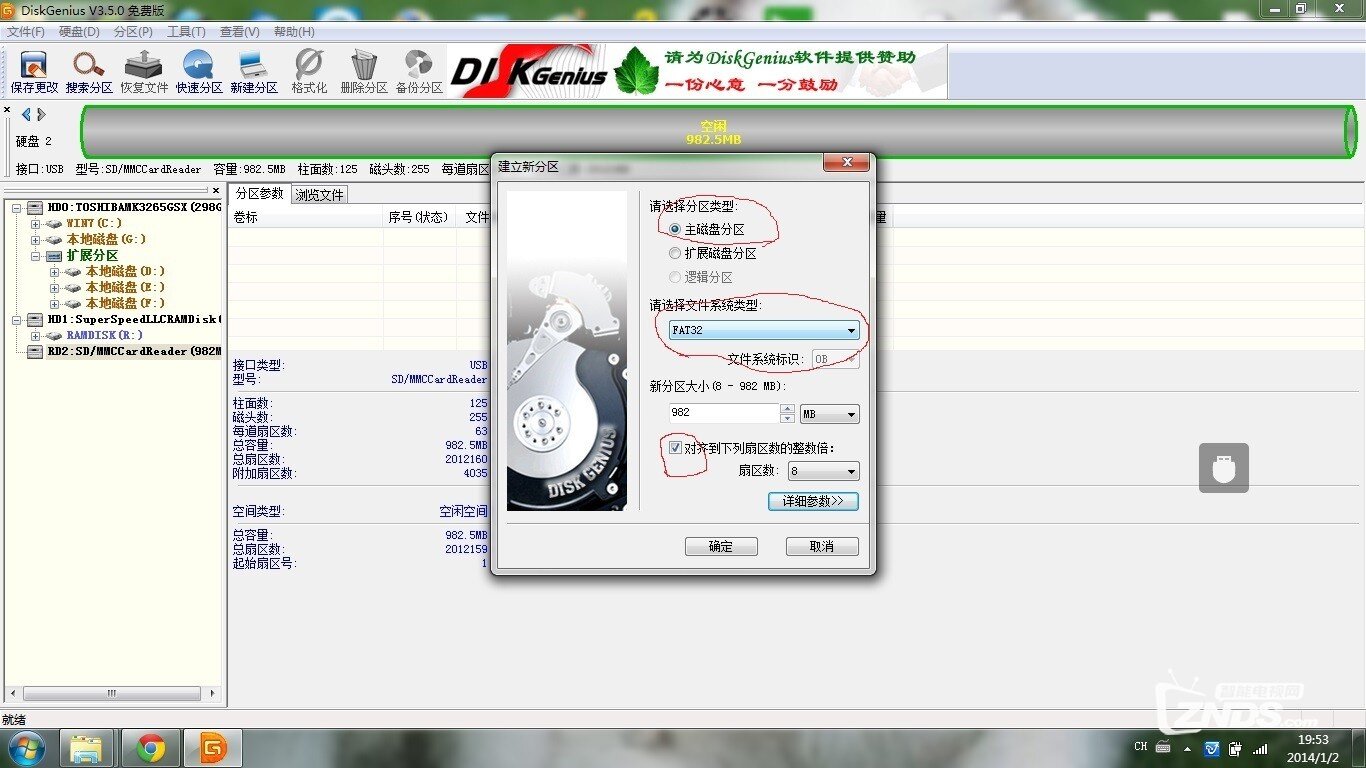
Task: Click the 搜索分区 (Search Partitions) toolbar icon
Action: pyautogui.click(x=89, y=72)
